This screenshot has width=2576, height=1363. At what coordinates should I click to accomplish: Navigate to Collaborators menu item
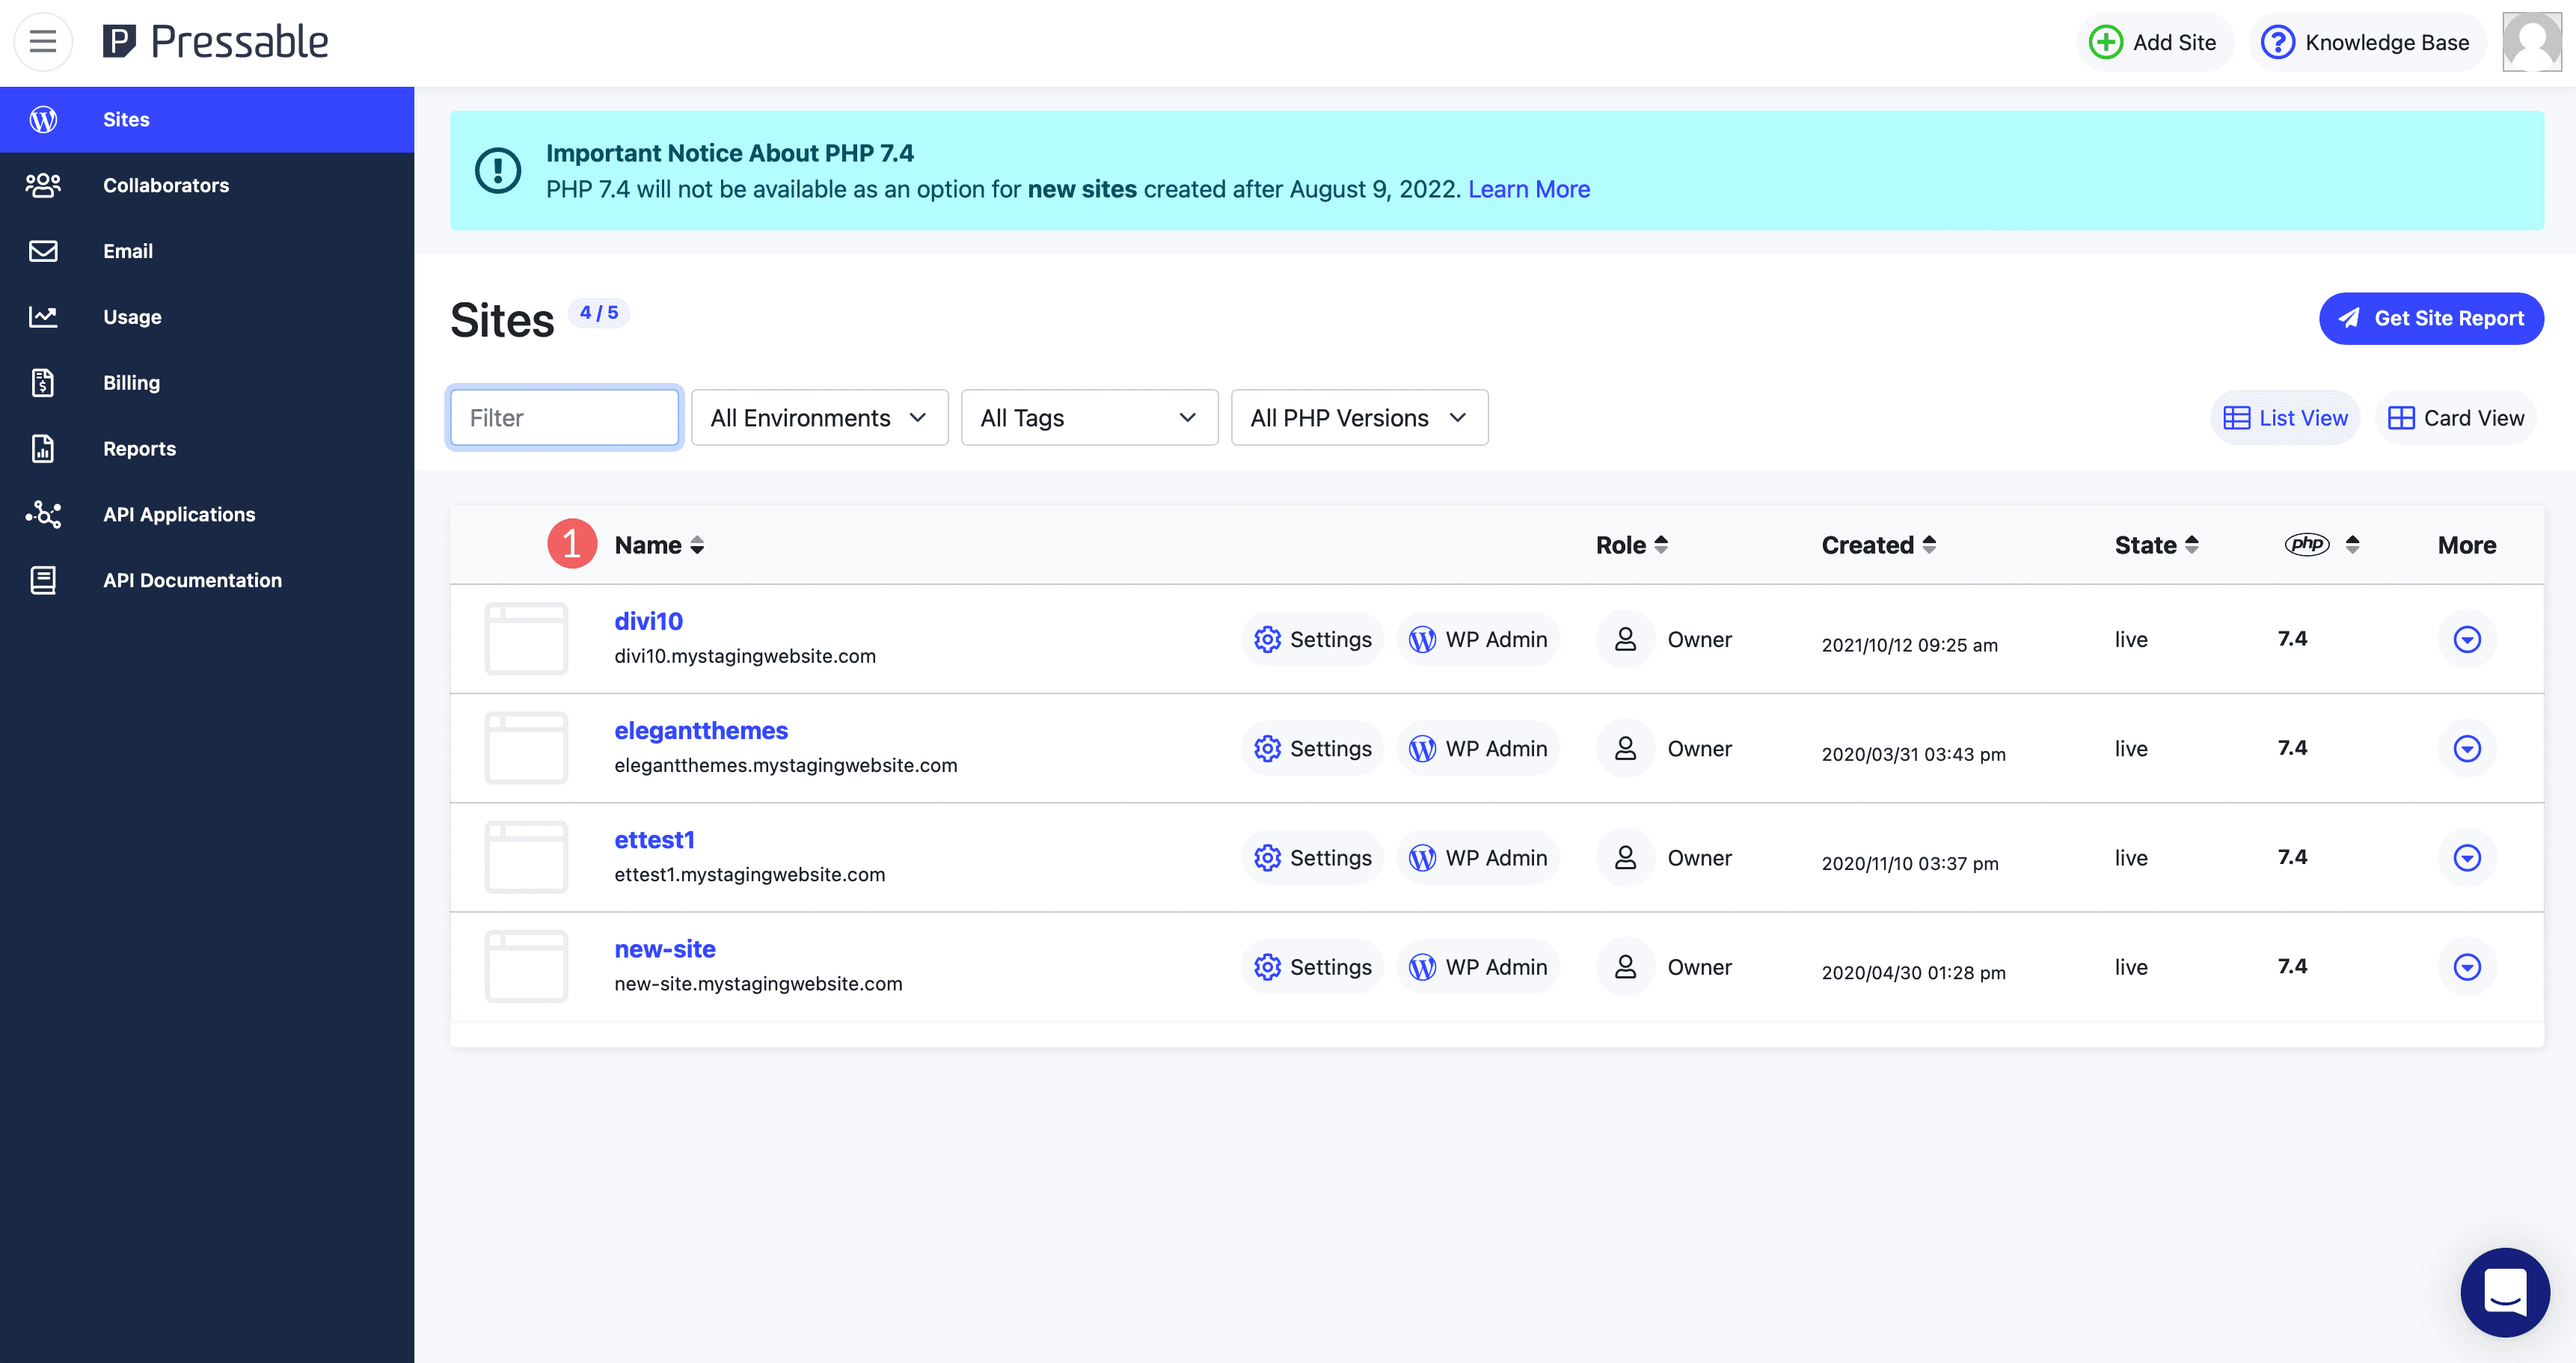tap(164, 184)
